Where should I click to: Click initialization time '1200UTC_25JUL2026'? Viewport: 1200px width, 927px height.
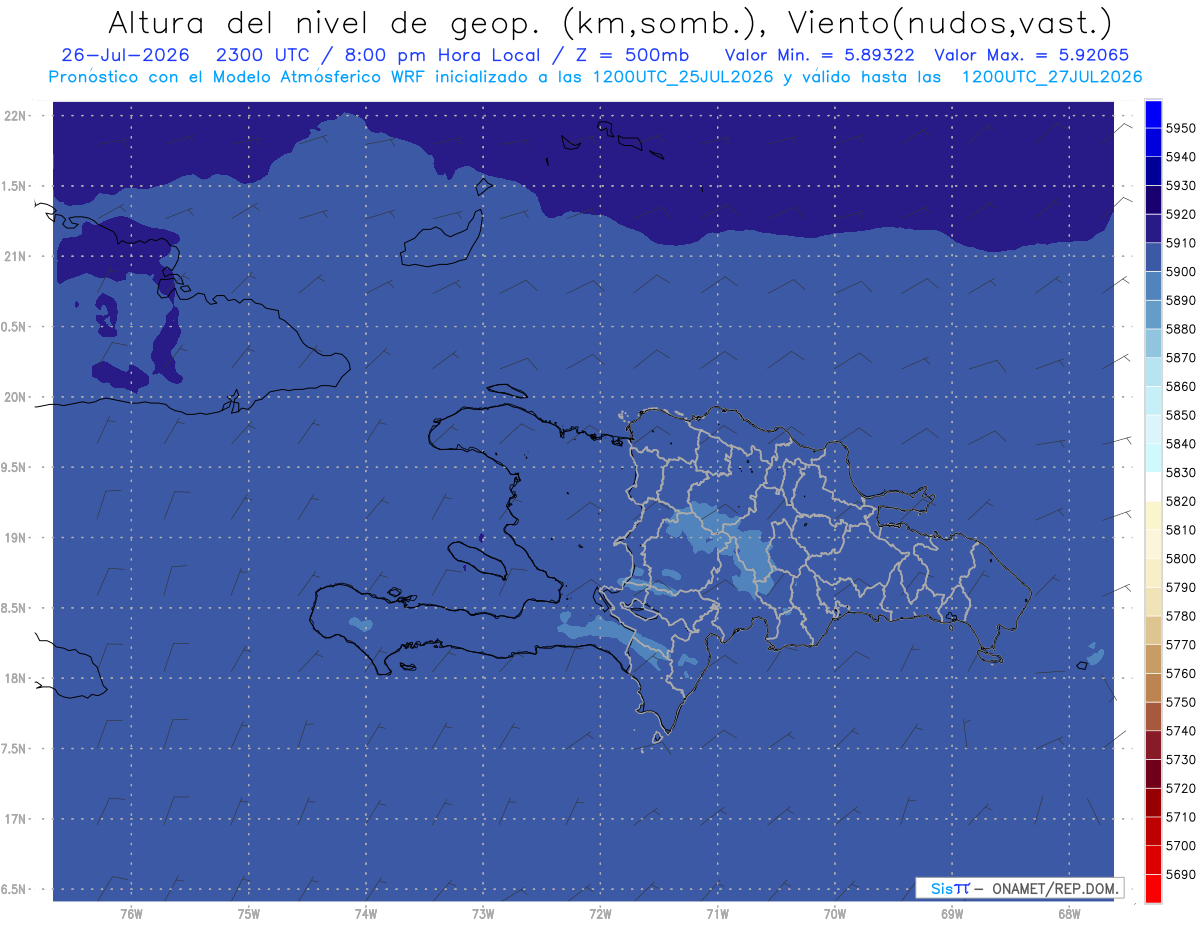[x=683, y=77]
